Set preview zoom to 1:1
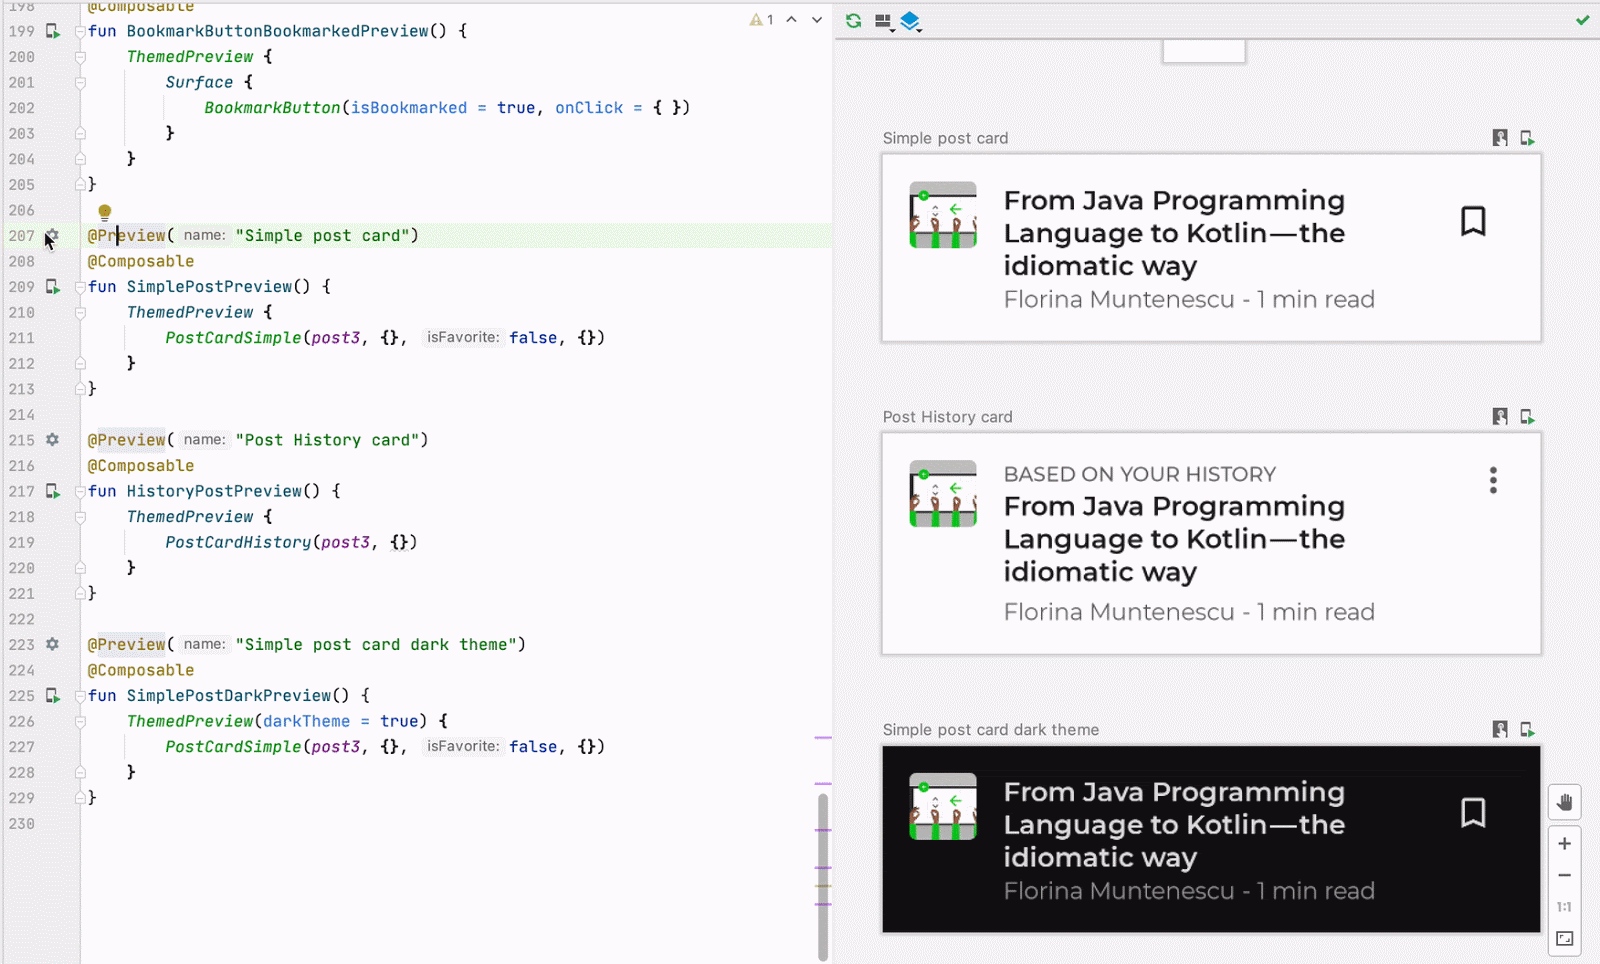The height and width of the screenshot is (964, 1600). pyautogui.click(x=1565, y=907)
